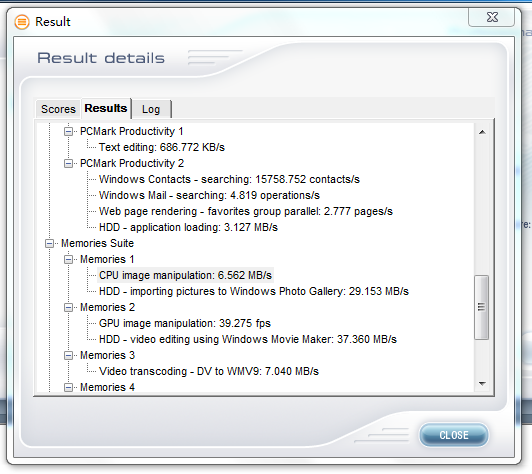This screenshot has height=474, width=532.
Task: Select Video transcoding - DV to WMV9 row
Action: click(x=209, y=371)
